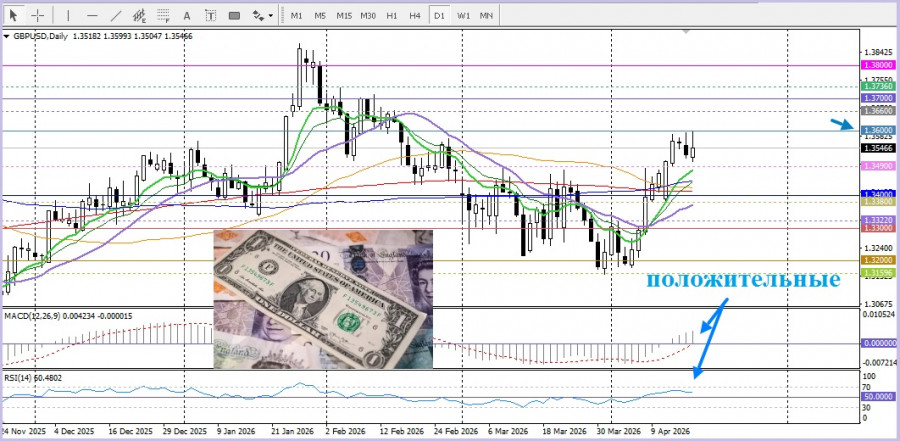
Task: Click the 1.30675 price scale value
Action: click(878, 304)
